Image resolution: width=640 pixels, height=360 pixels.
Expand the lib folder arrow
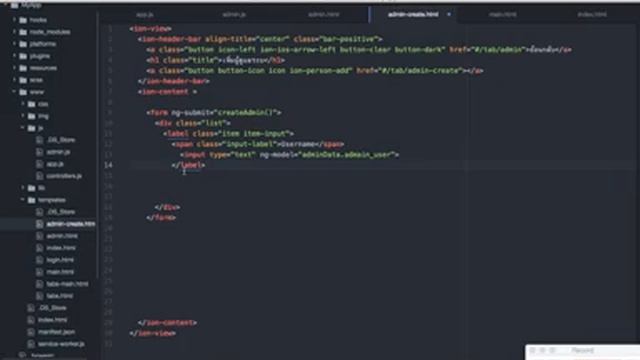point(23,188)
